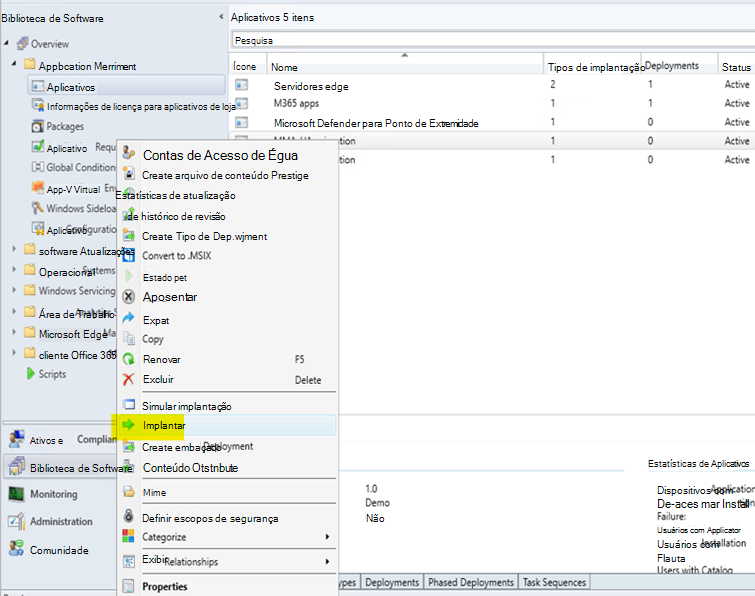Select the M365 apps row name

(x=297, y=103)
